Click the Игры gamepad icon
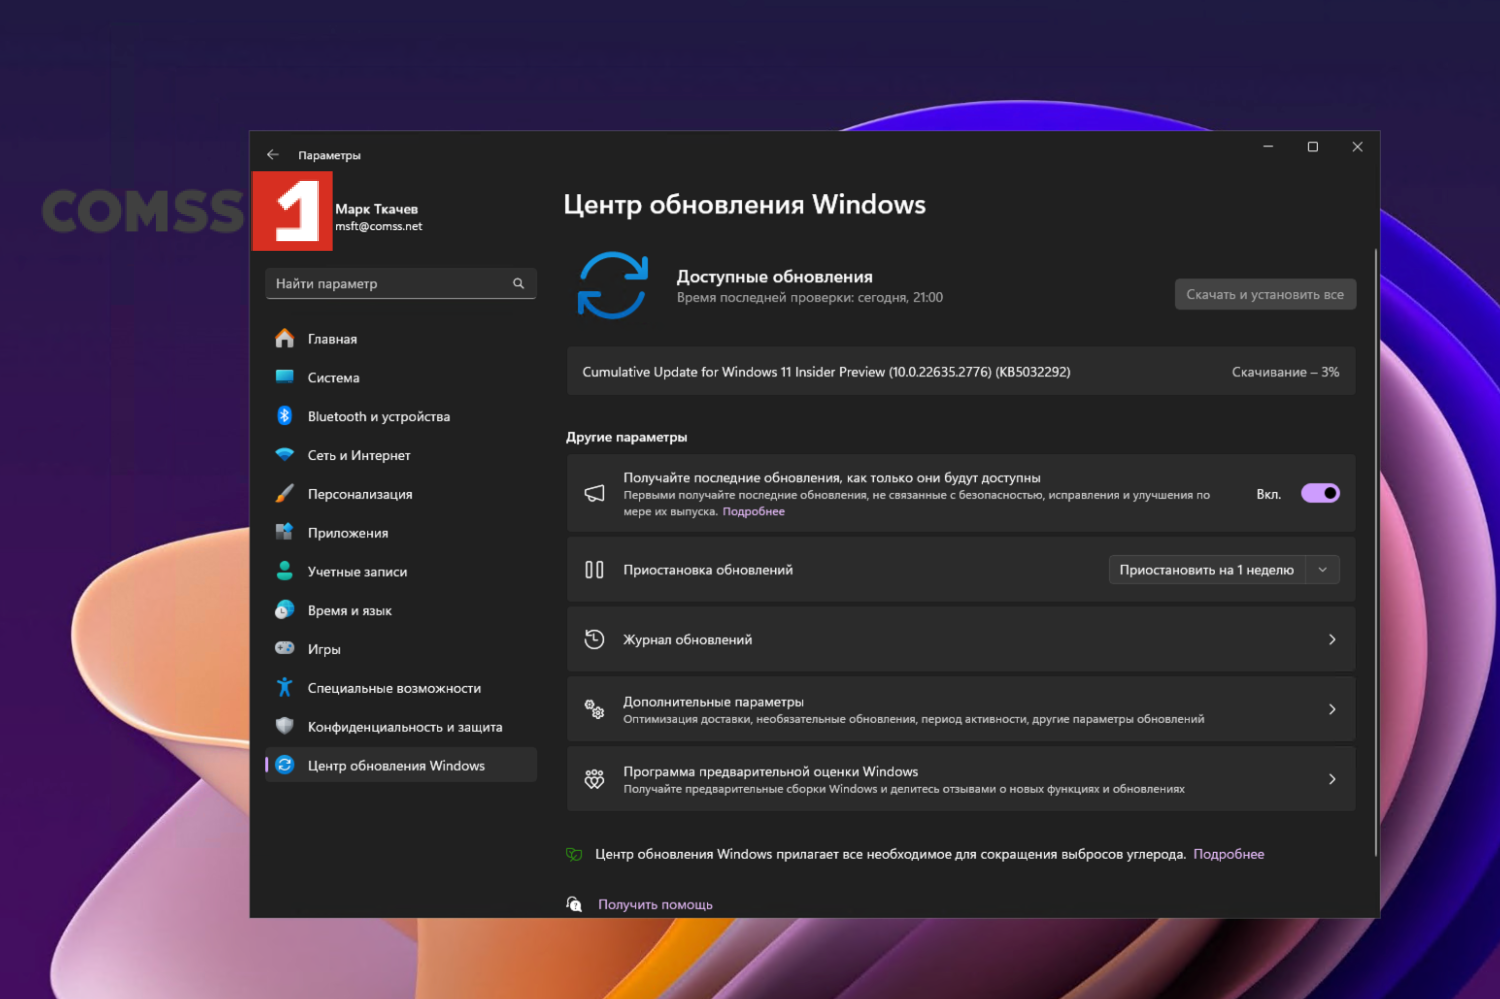This screenshot has height=999, width=1500. pos(285,648)
